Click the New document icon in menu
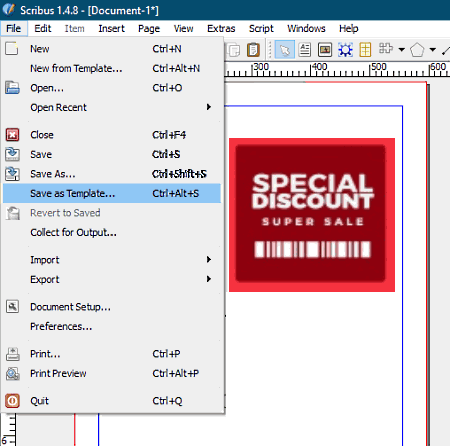This screenshot has width=450, height=446. click(12, 49)
